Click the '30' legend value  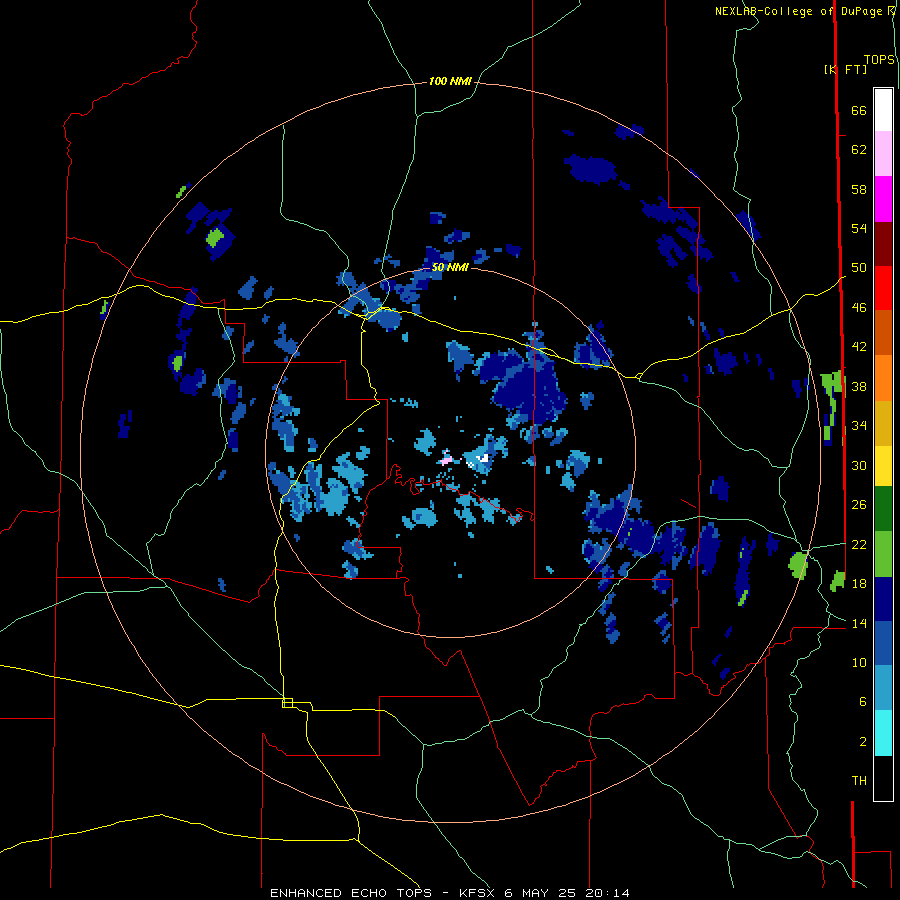coord(859,465)
